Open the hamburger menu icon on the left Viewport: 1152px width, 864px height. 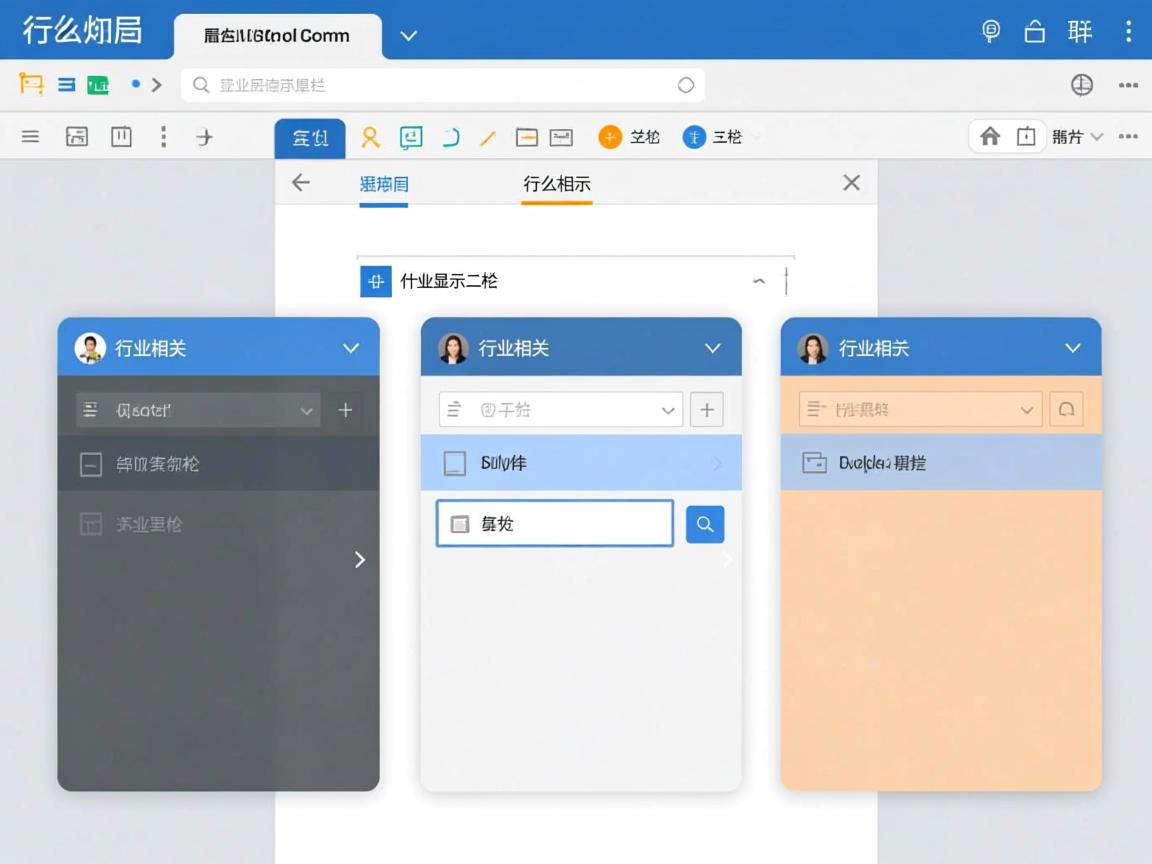30,137
